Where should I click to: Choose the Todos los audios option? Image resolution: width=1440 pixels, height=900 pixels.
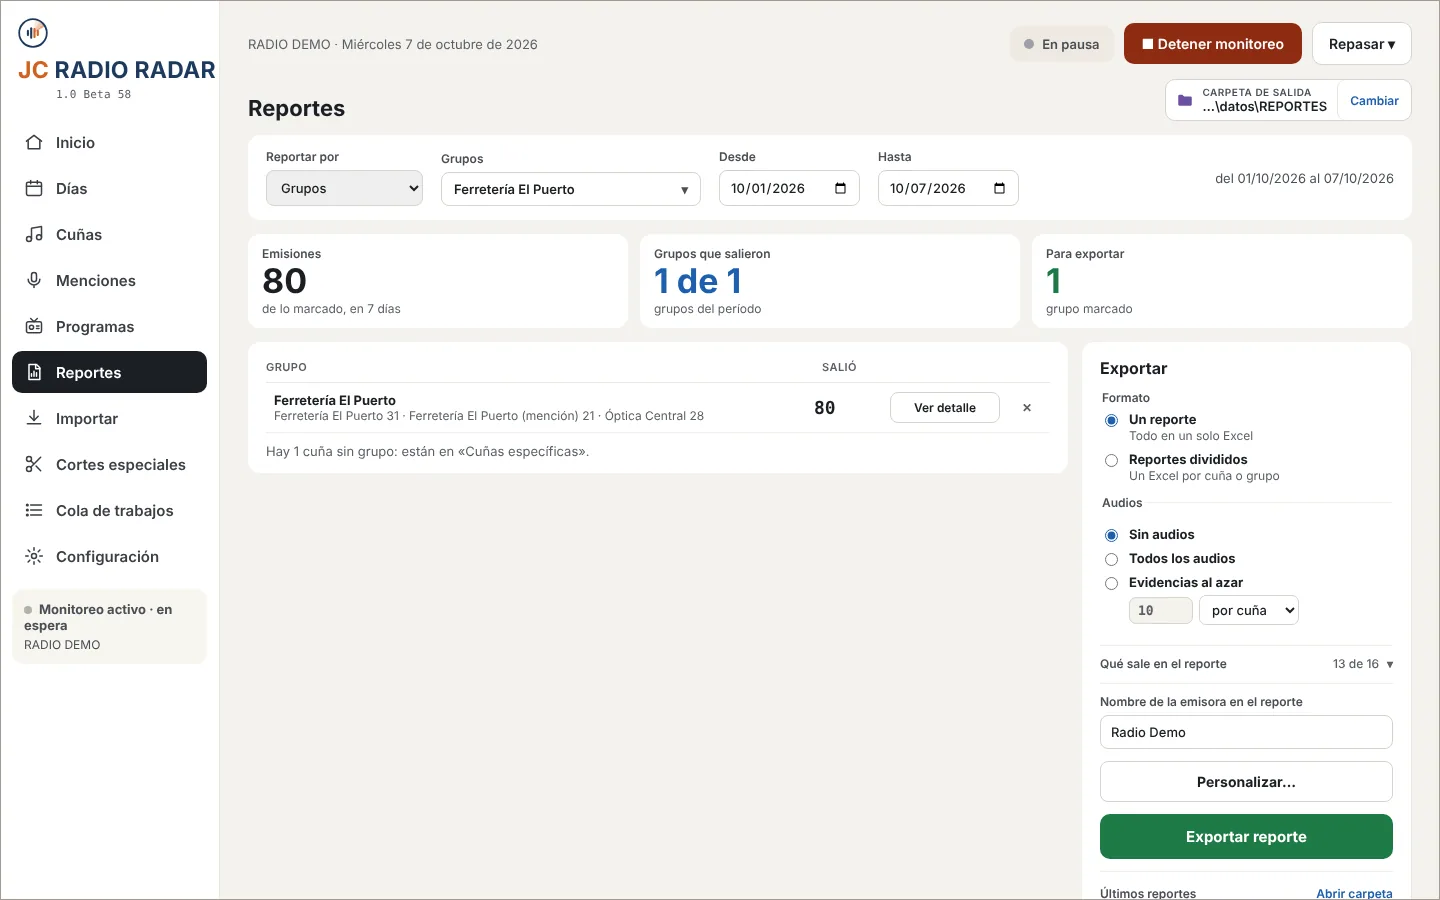1111,560
